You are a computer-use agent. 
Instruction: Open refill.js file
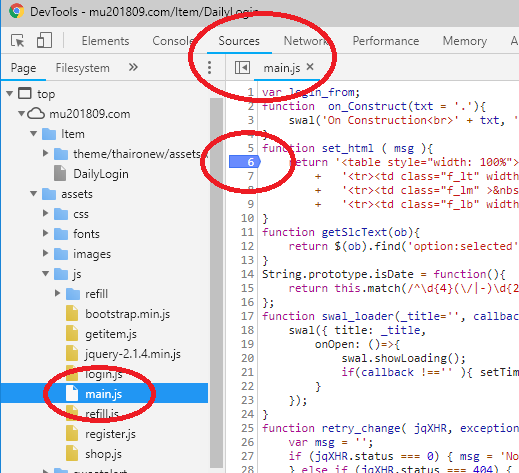point(102,414)
